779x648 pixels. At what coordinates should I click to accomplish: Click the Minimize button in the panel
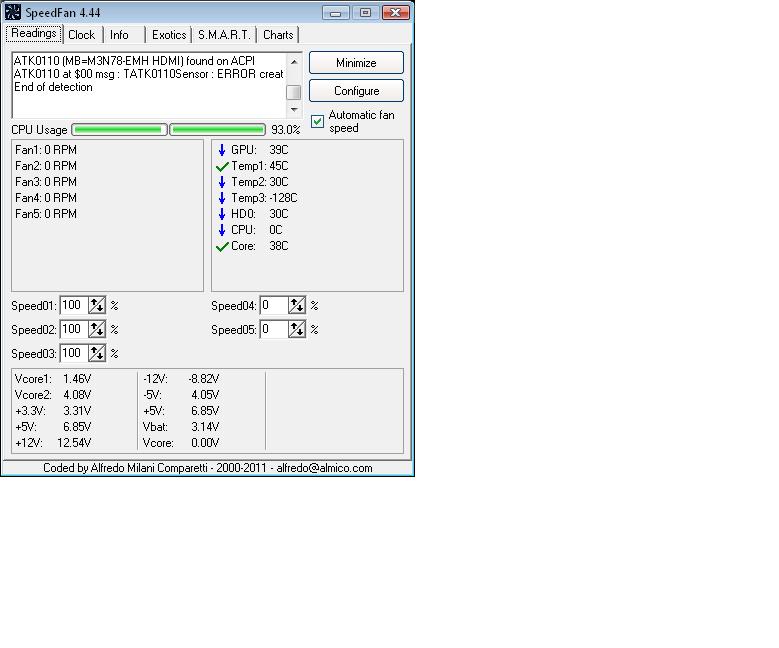(x=356, y=63)
